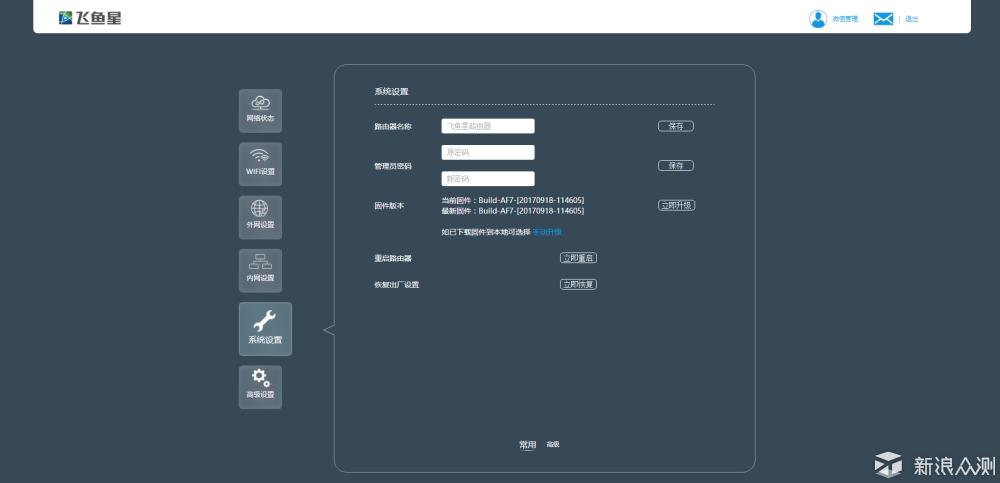Click the user avatar icon in the header

pos(818,19)
